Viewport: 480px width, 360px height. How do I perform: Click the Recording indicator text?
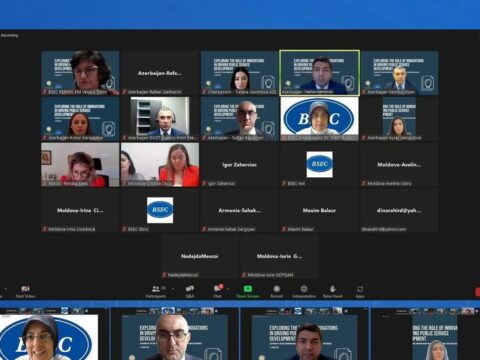point(9,35)
